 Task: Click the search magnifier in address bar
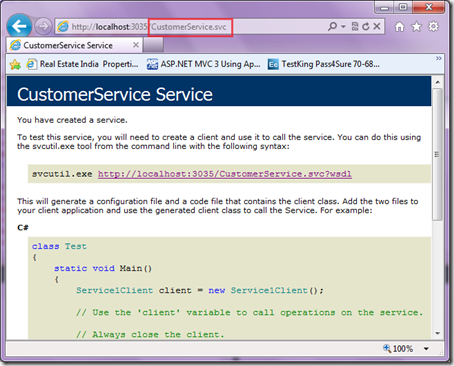point(332,26)
